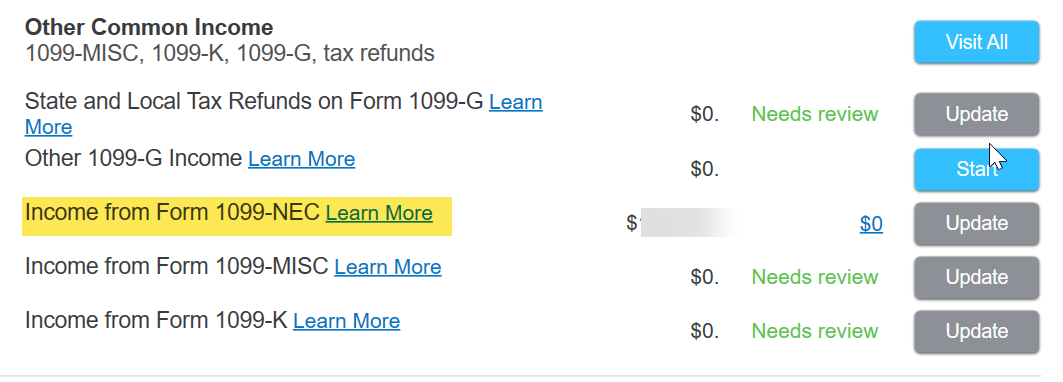
Task: Click the Visit All button
Action: pos(976,42)
